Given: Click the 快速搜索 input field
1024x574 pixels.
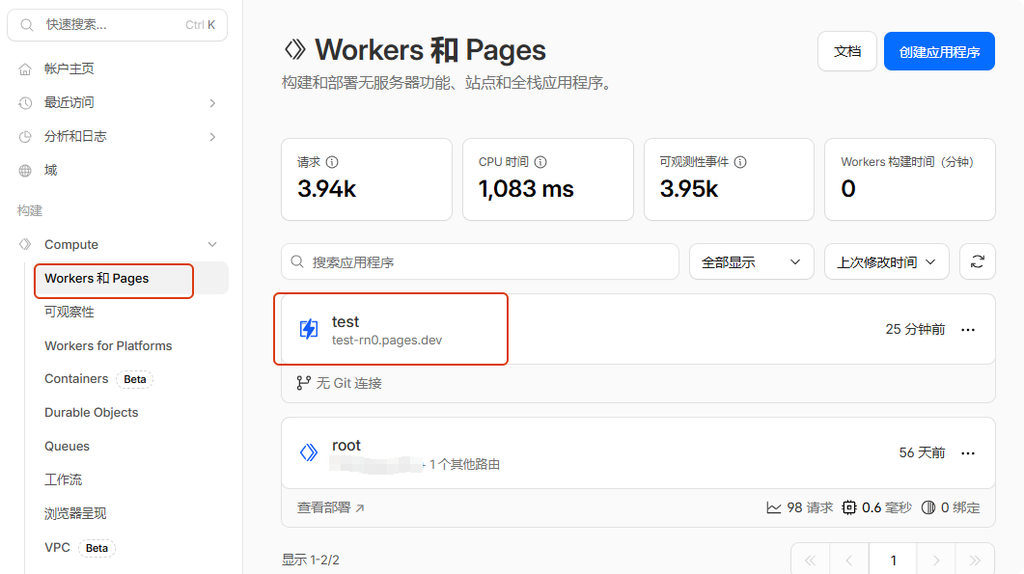Looking at the screenshot, I should [x=118, y=25].
